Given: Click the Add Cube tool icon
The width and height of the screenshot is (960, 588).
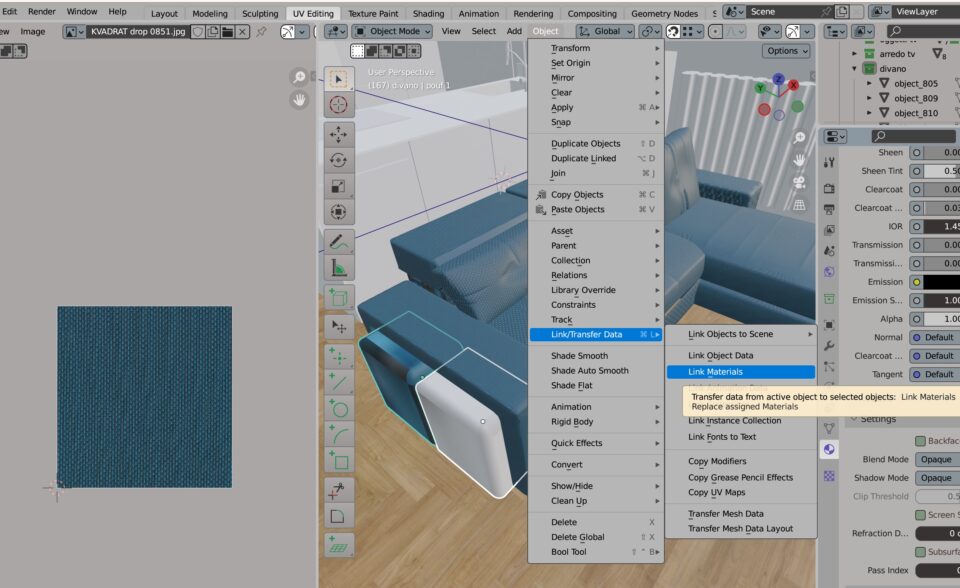Looking at the screenshot, I should [339, 298].
